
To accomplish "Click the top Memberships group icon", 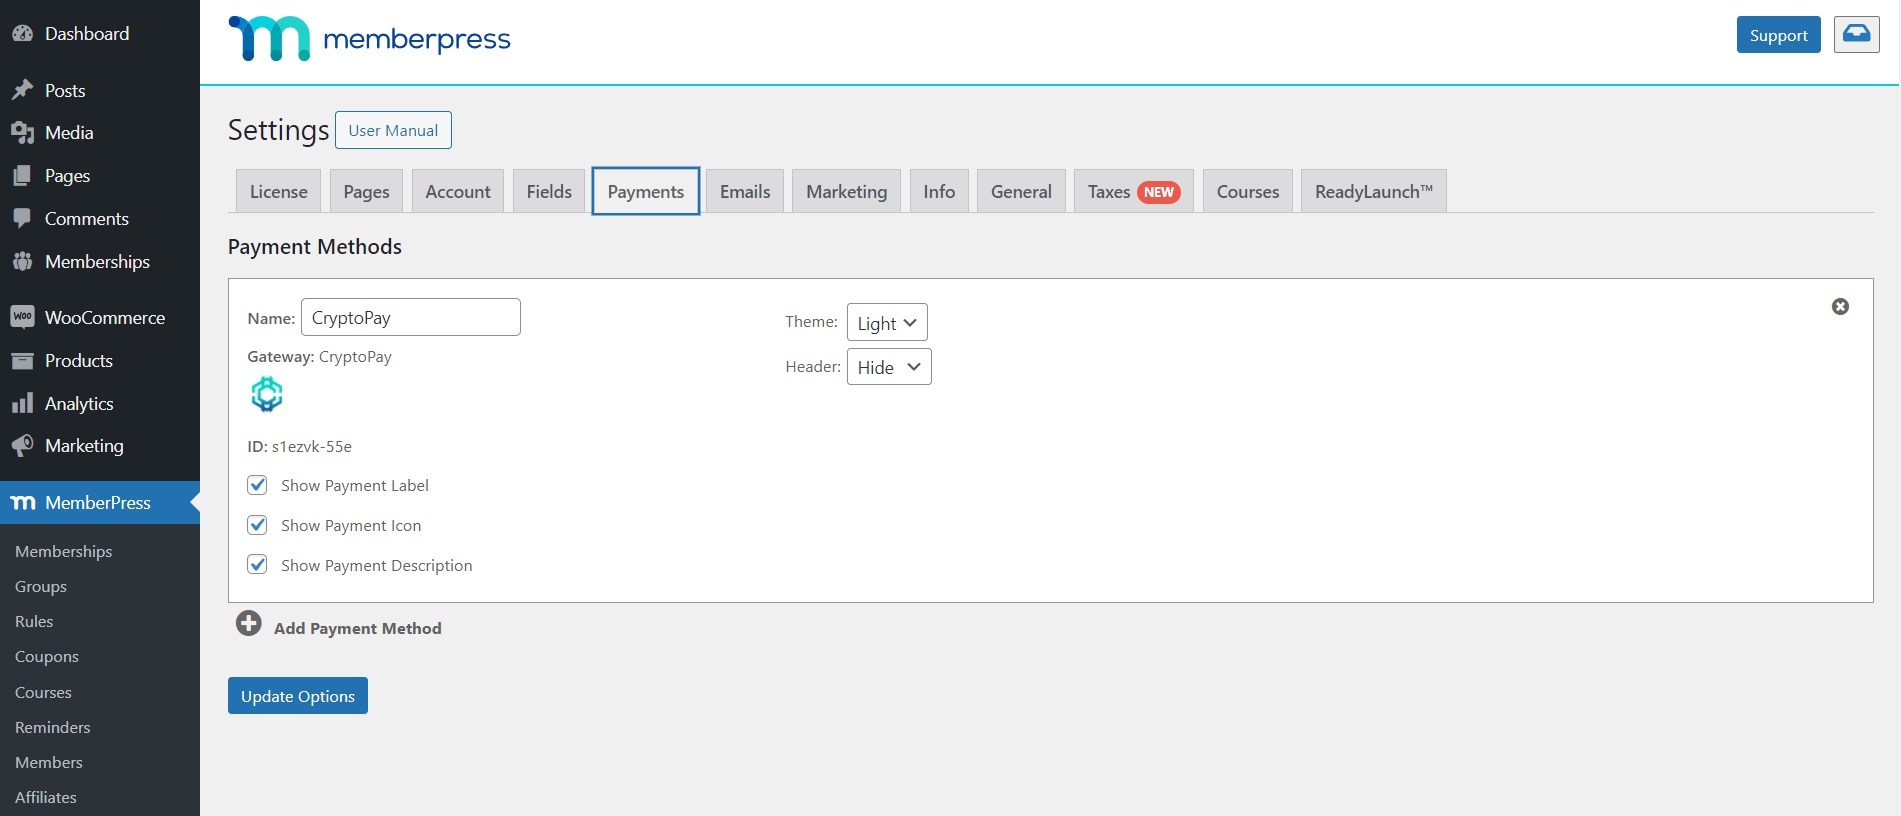I will coord(22,261).
